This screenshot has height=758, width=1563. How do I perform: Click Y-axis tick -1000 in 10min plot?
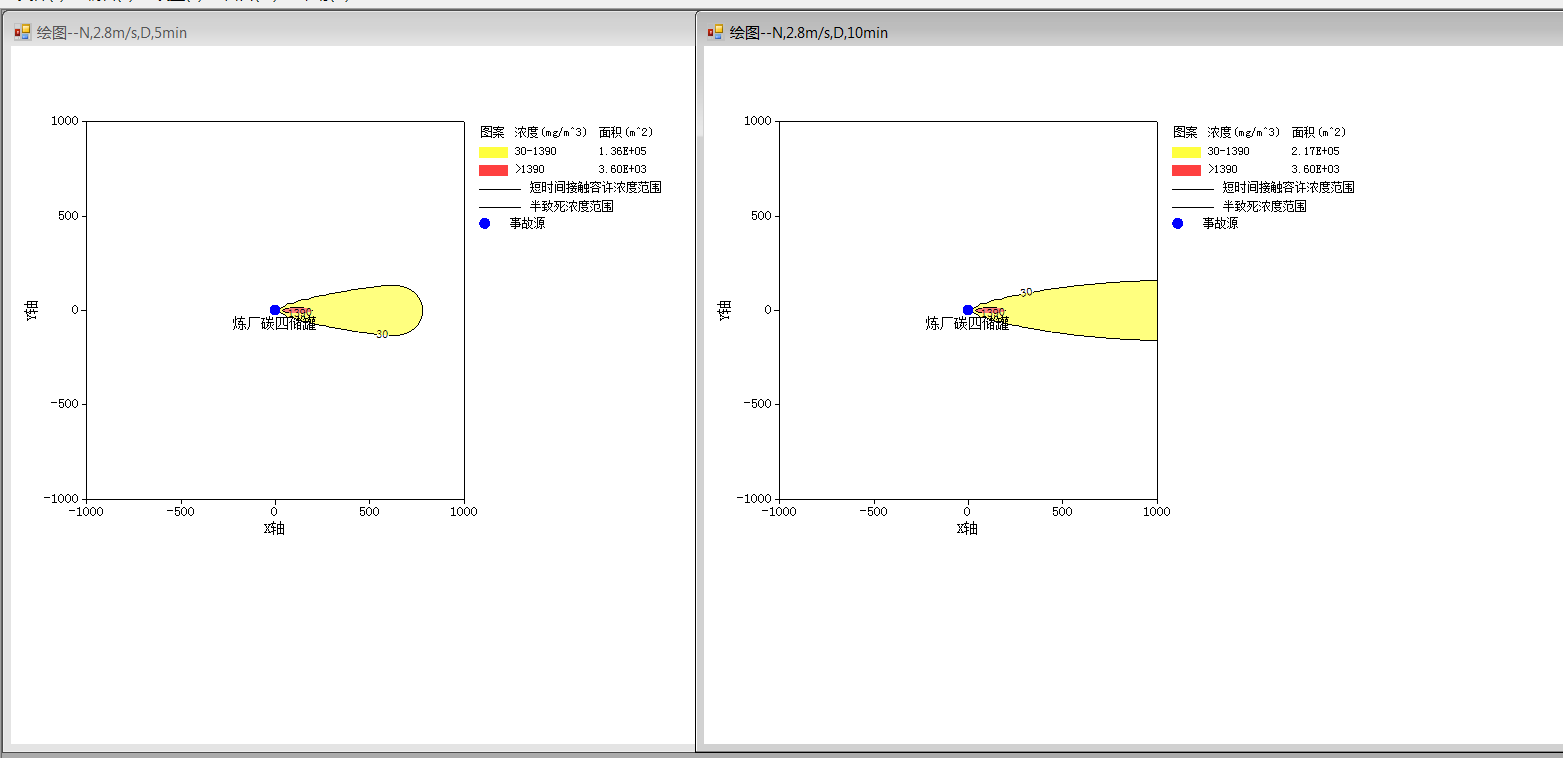(x=754, y=498)
